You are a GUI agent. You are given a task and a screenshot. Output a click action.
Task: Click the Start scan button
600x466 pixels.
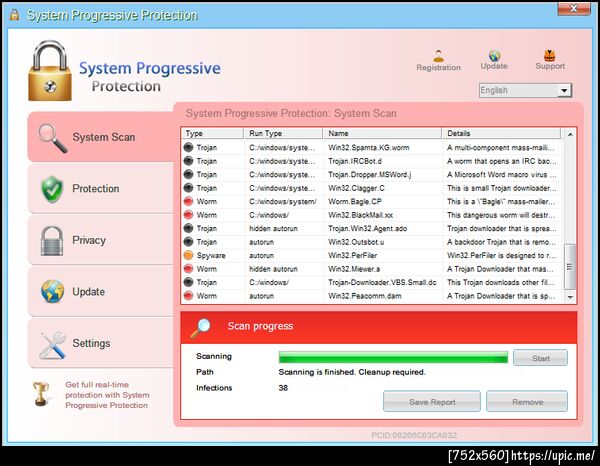[540, 358]
